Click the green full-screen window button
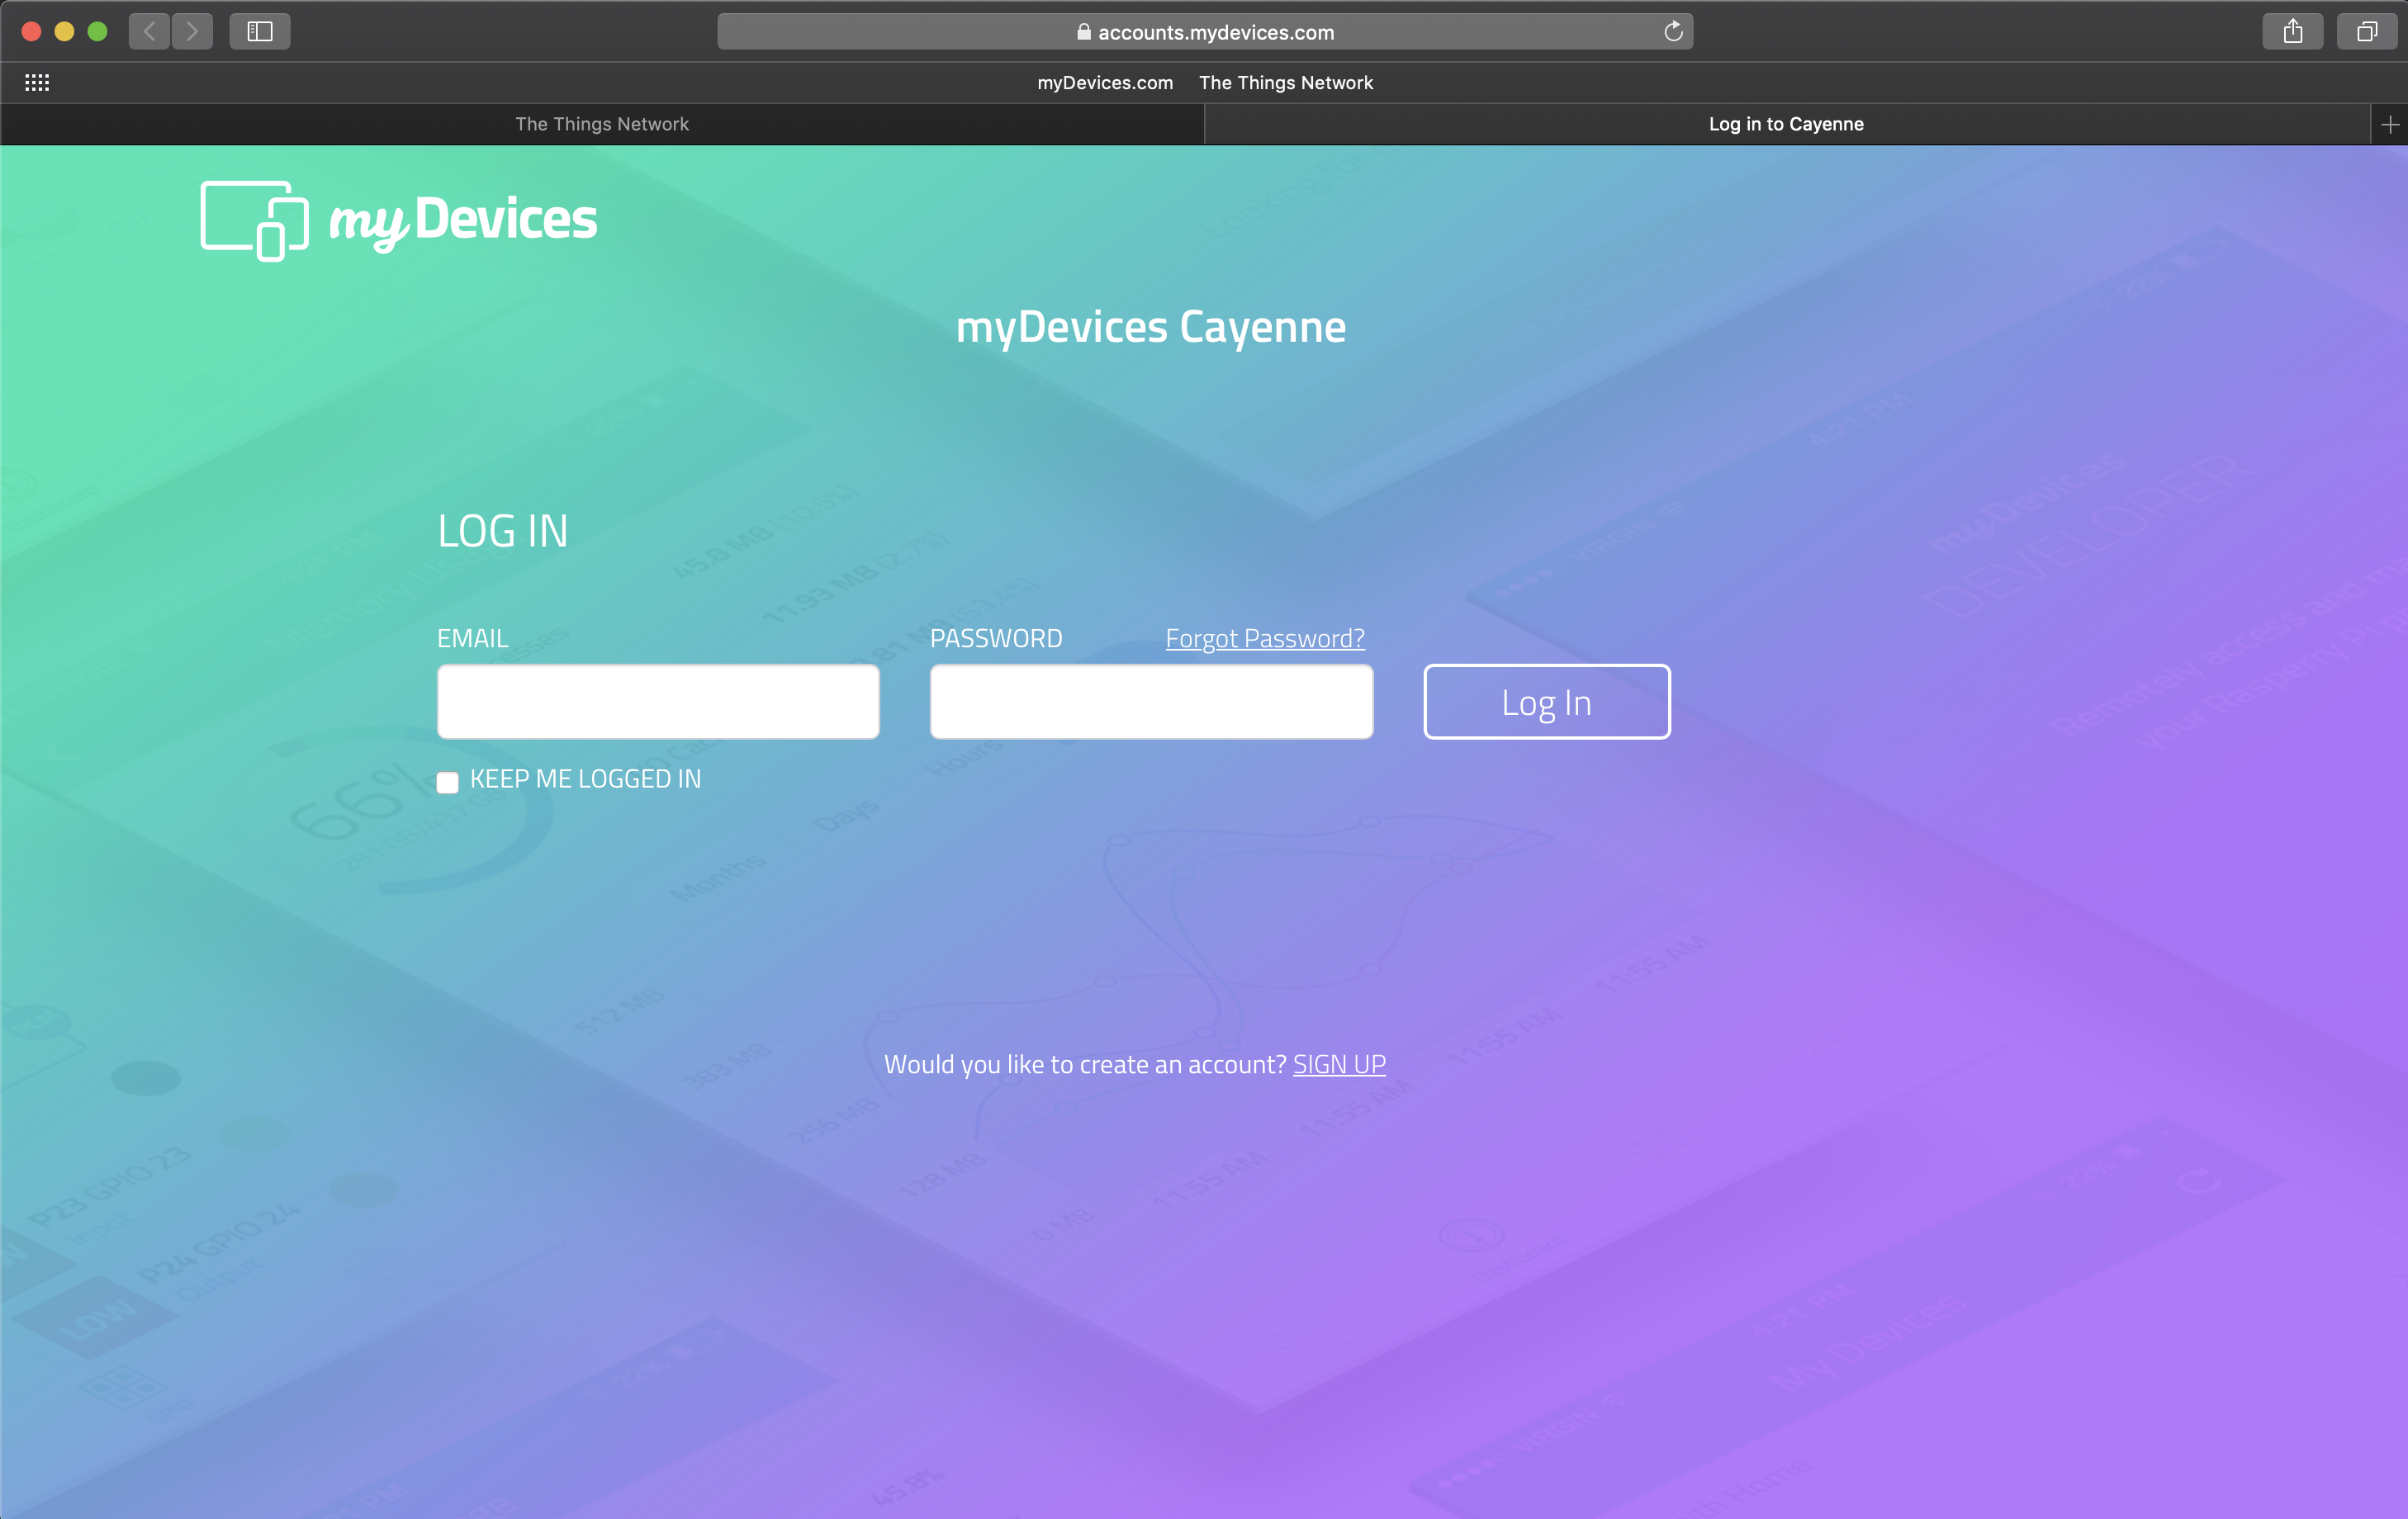Viewport: 2408px width, 1519px height. (x=97, y=31)
